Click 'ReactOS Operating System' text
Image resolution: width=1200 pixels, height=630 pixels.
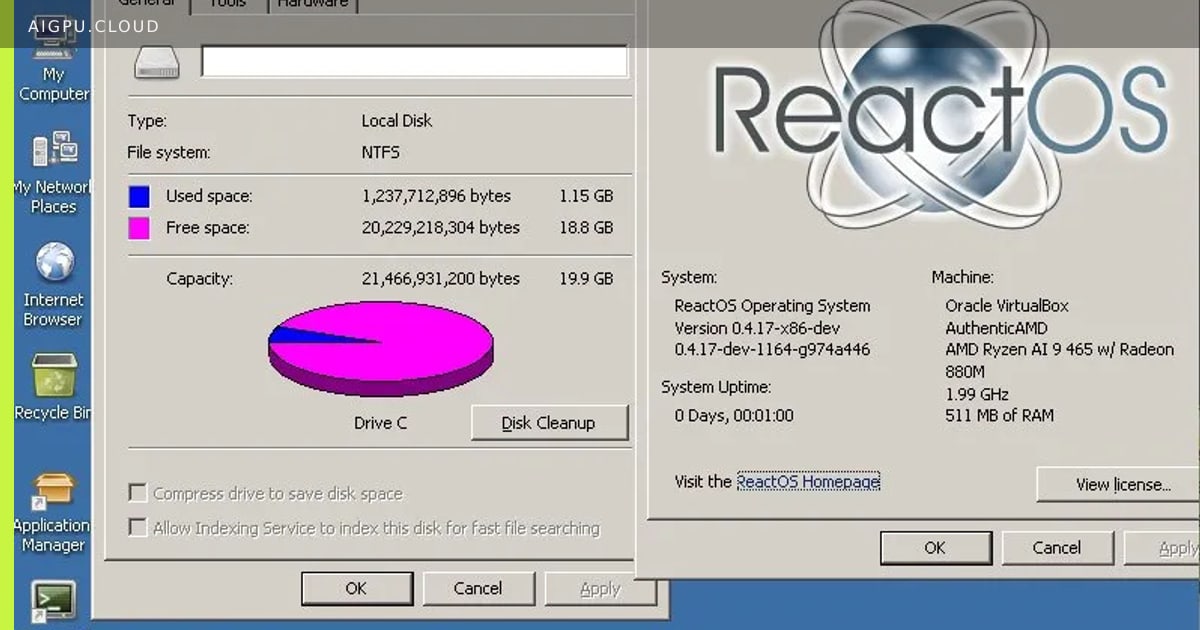click(773, 306)
